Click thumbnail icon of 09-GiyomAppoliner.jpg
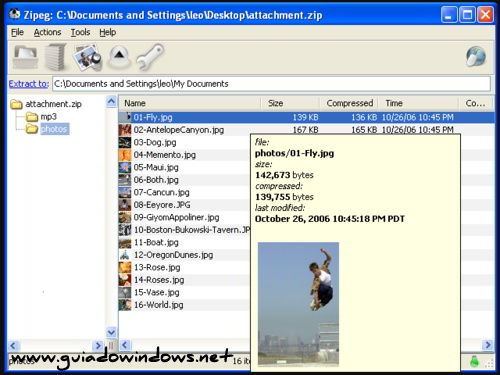The height and width of the screenshot is (375, 500). [125, 217]
